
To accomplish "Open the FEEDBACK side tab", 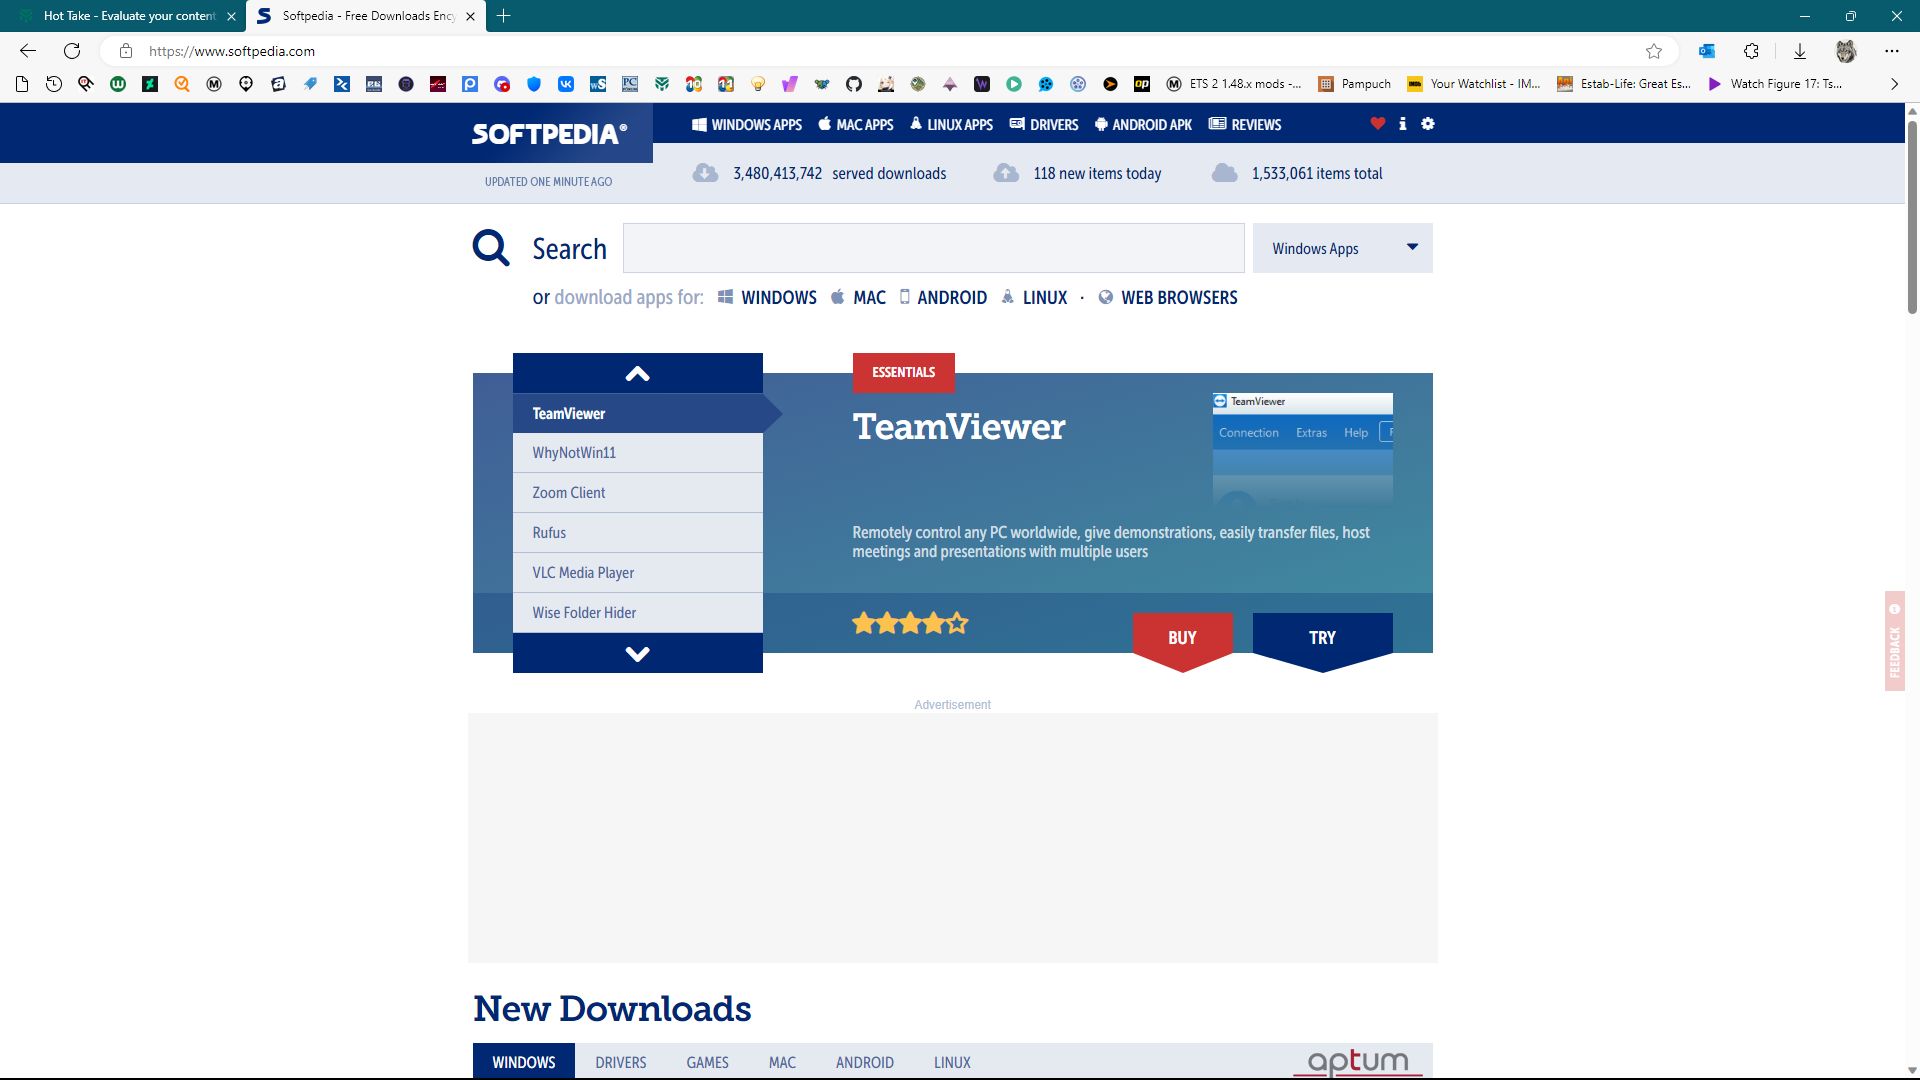I will point(1895,641).
